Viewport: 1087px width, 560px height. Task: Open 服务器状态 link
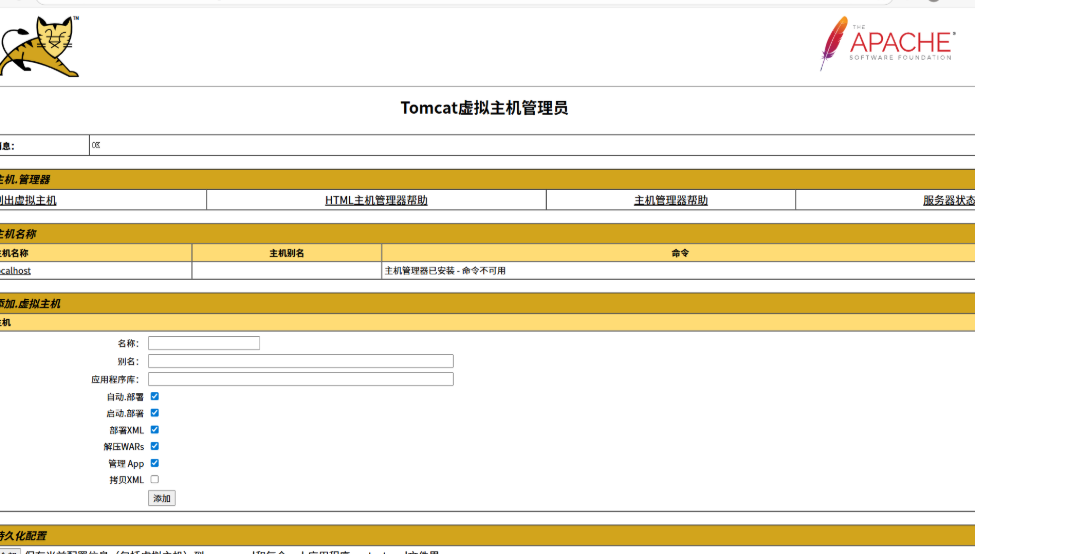point(948,200)
